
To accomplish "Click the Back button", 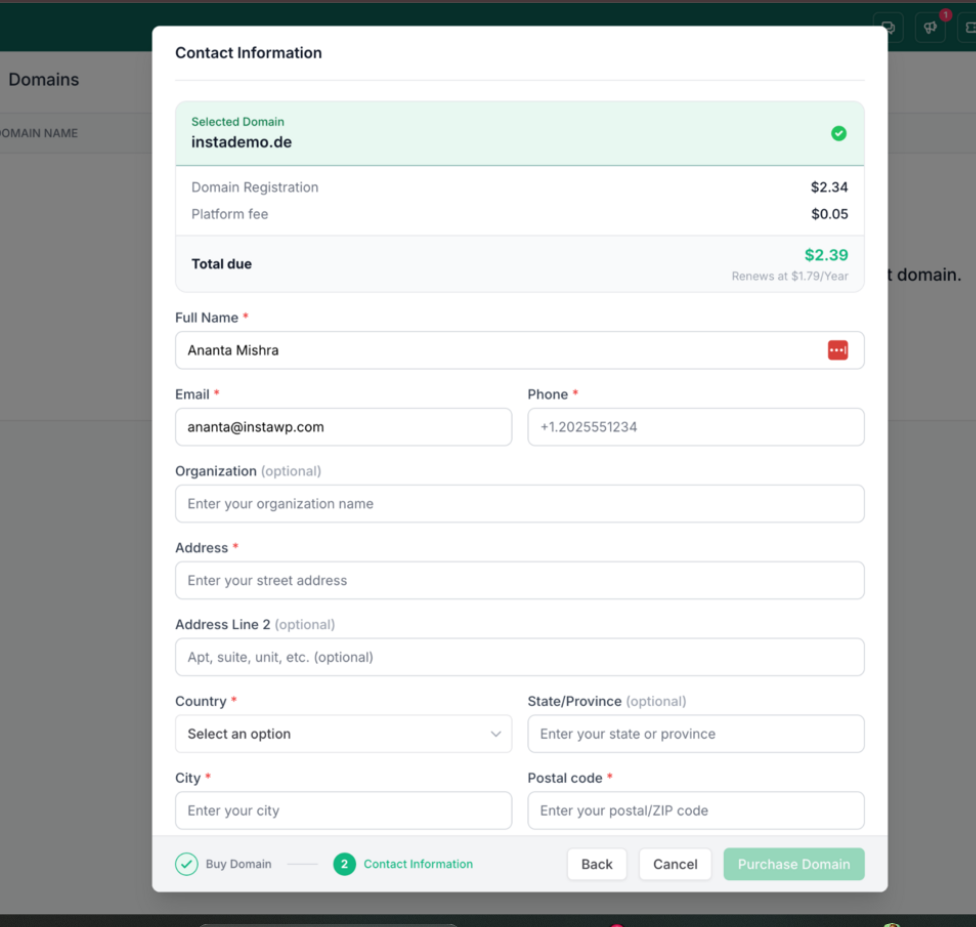I will (596, 863).
